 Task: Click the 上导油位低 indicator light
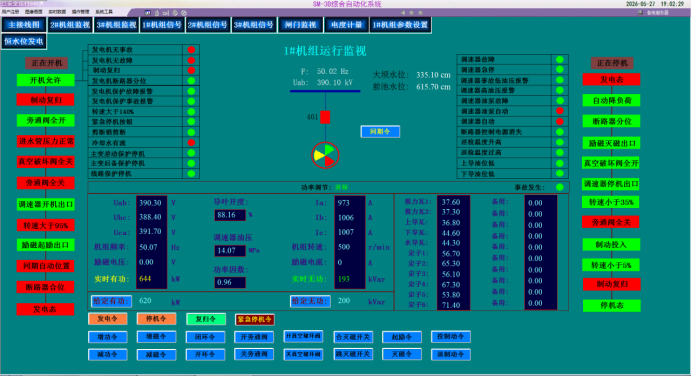coord(560,163)
